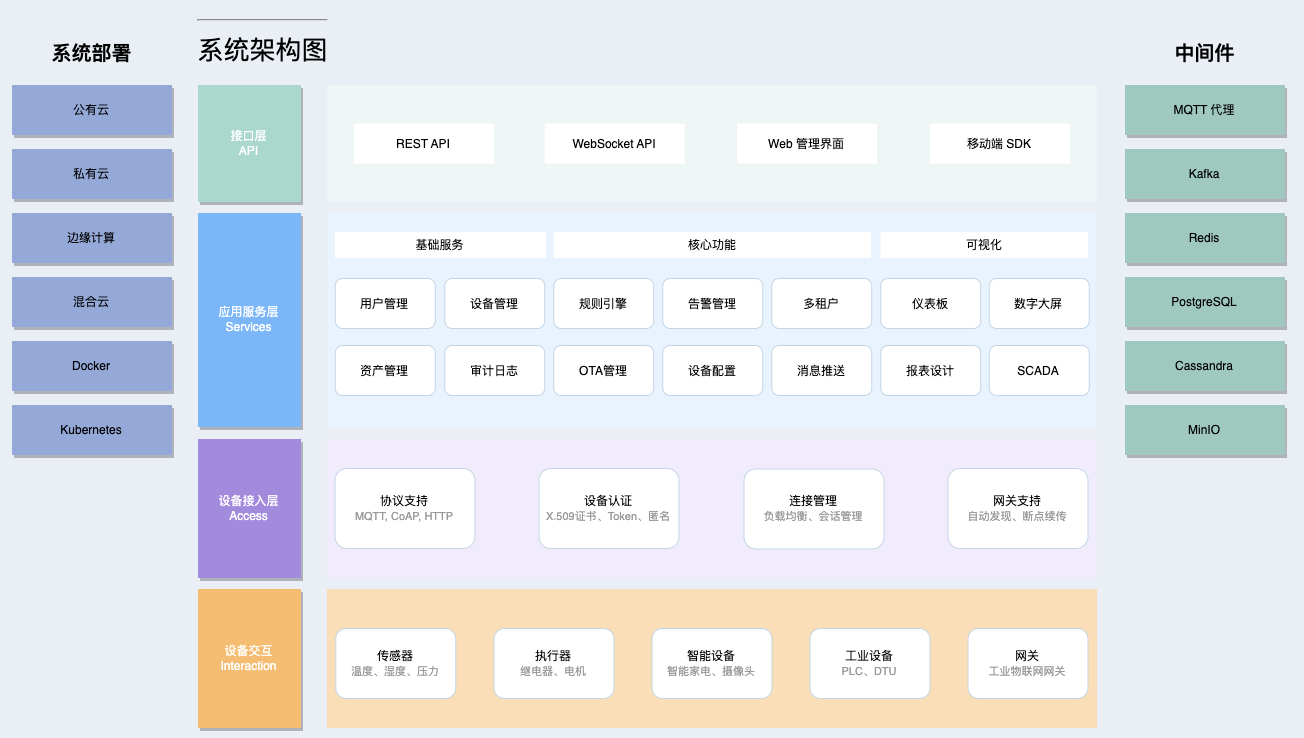Open the Web 管理界面 block

tap(806, 143)
